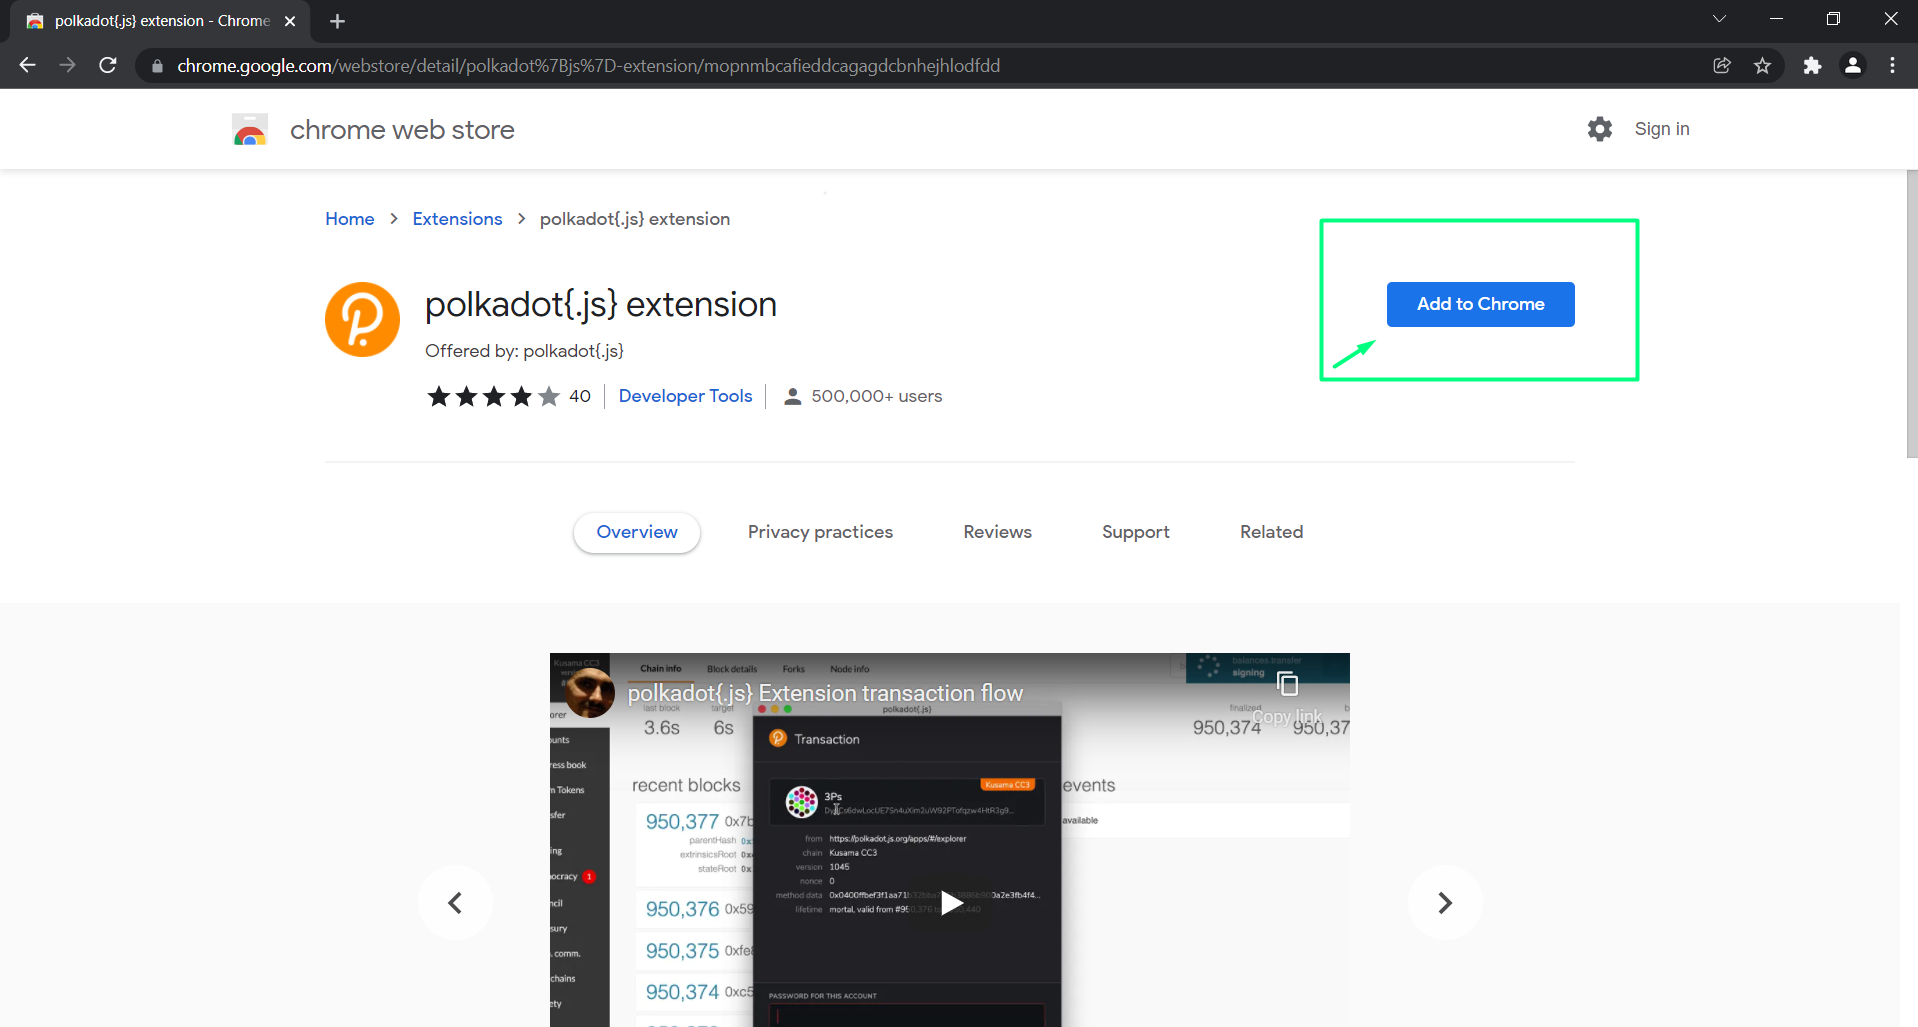Screen dimensions: 1918x1027
Task: Open Chrome's three-dot menu
Action: pyautogui.click(x=1892, y=66)
